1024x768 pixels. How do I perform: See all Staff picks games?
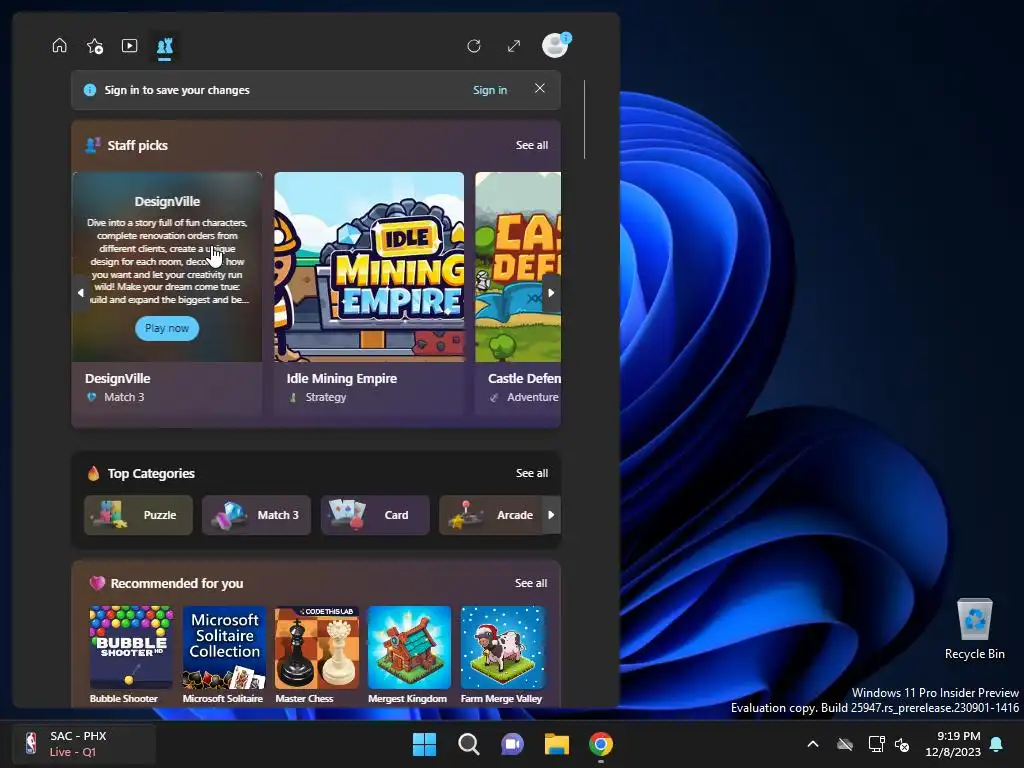[x=532, y=145]
